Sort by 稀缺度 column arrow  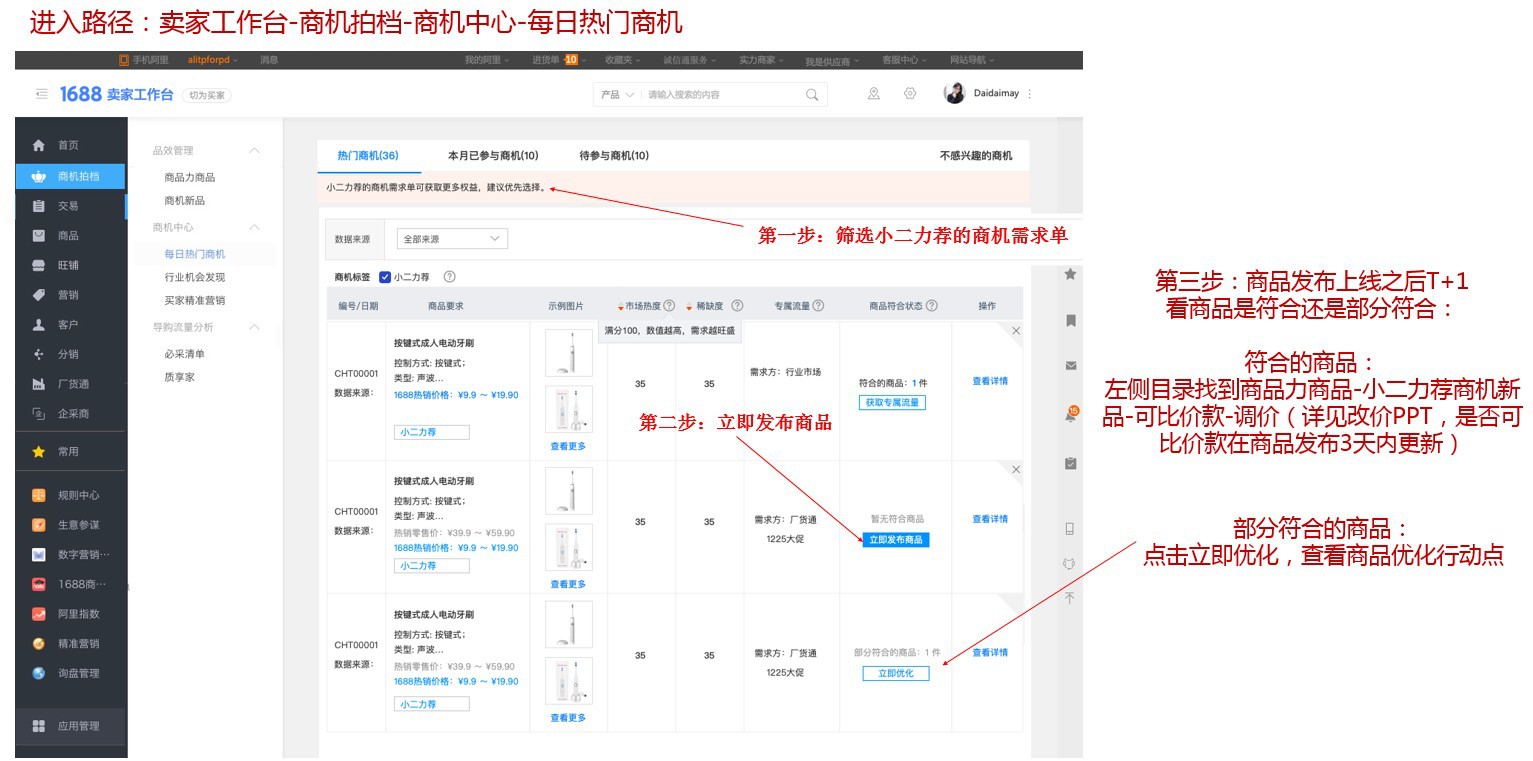689,307
